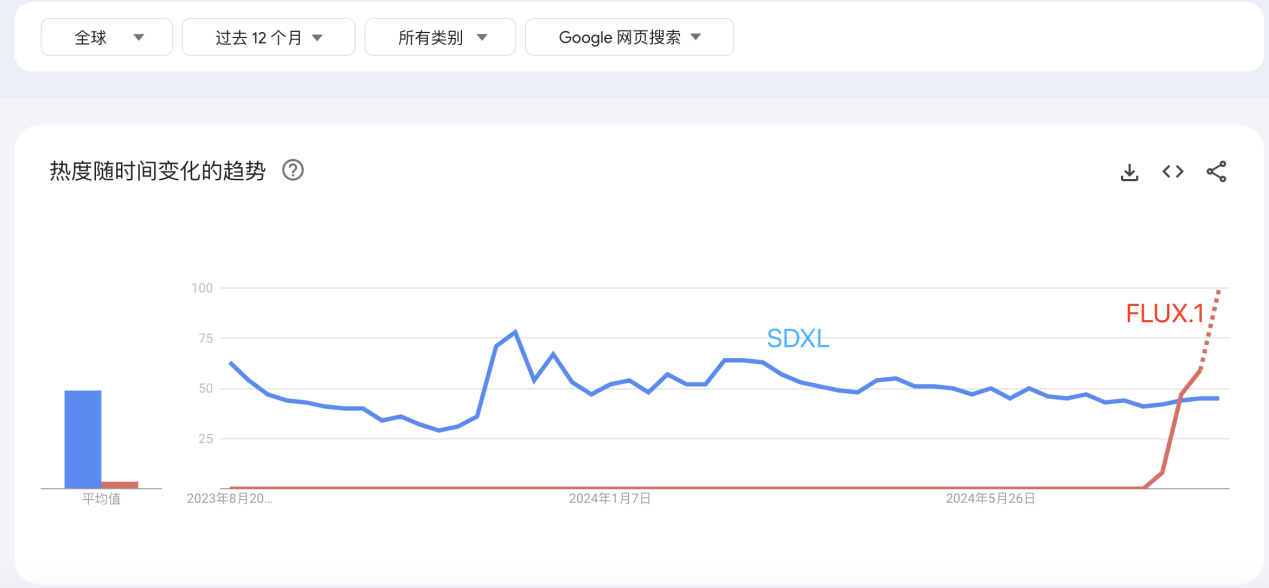Open the 全球 region dropdown
1269x588 pixels.
click(106, 36)
